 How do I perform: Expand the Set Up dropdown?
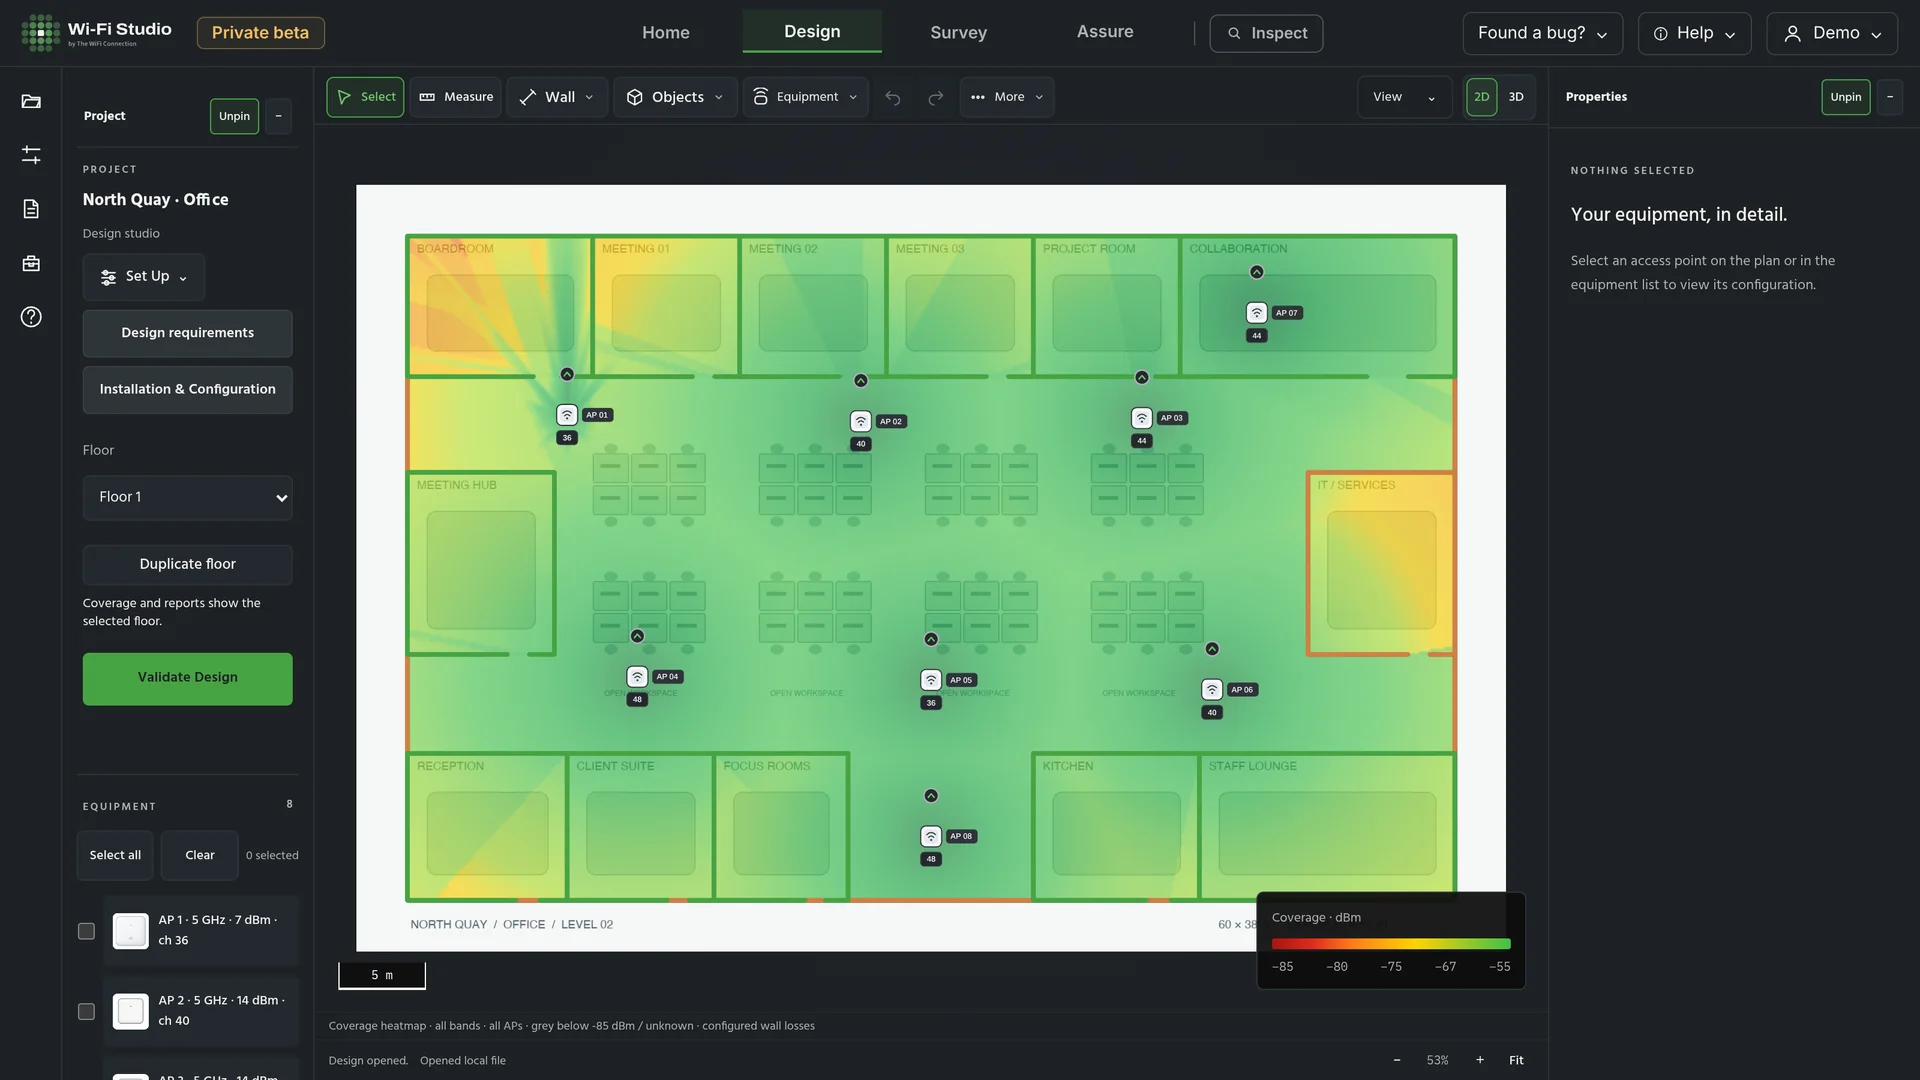tap(144, 277)
